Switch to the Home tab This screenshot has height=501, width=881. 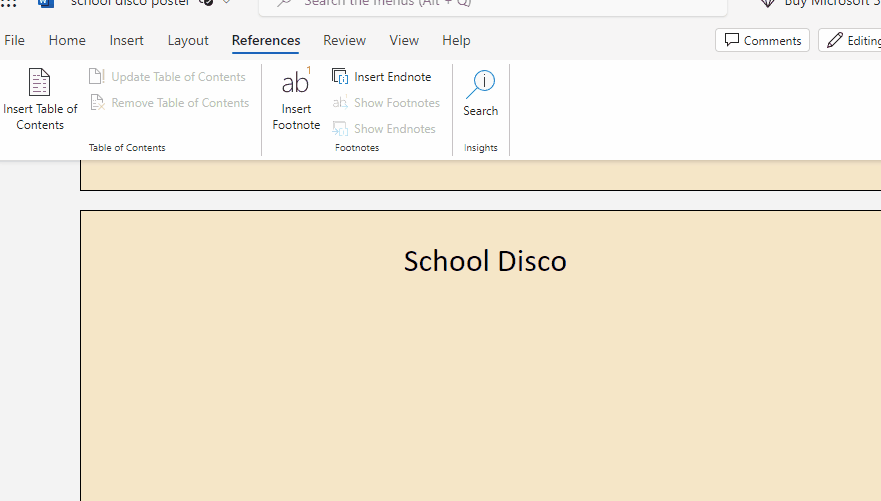[x=67, y=40]
